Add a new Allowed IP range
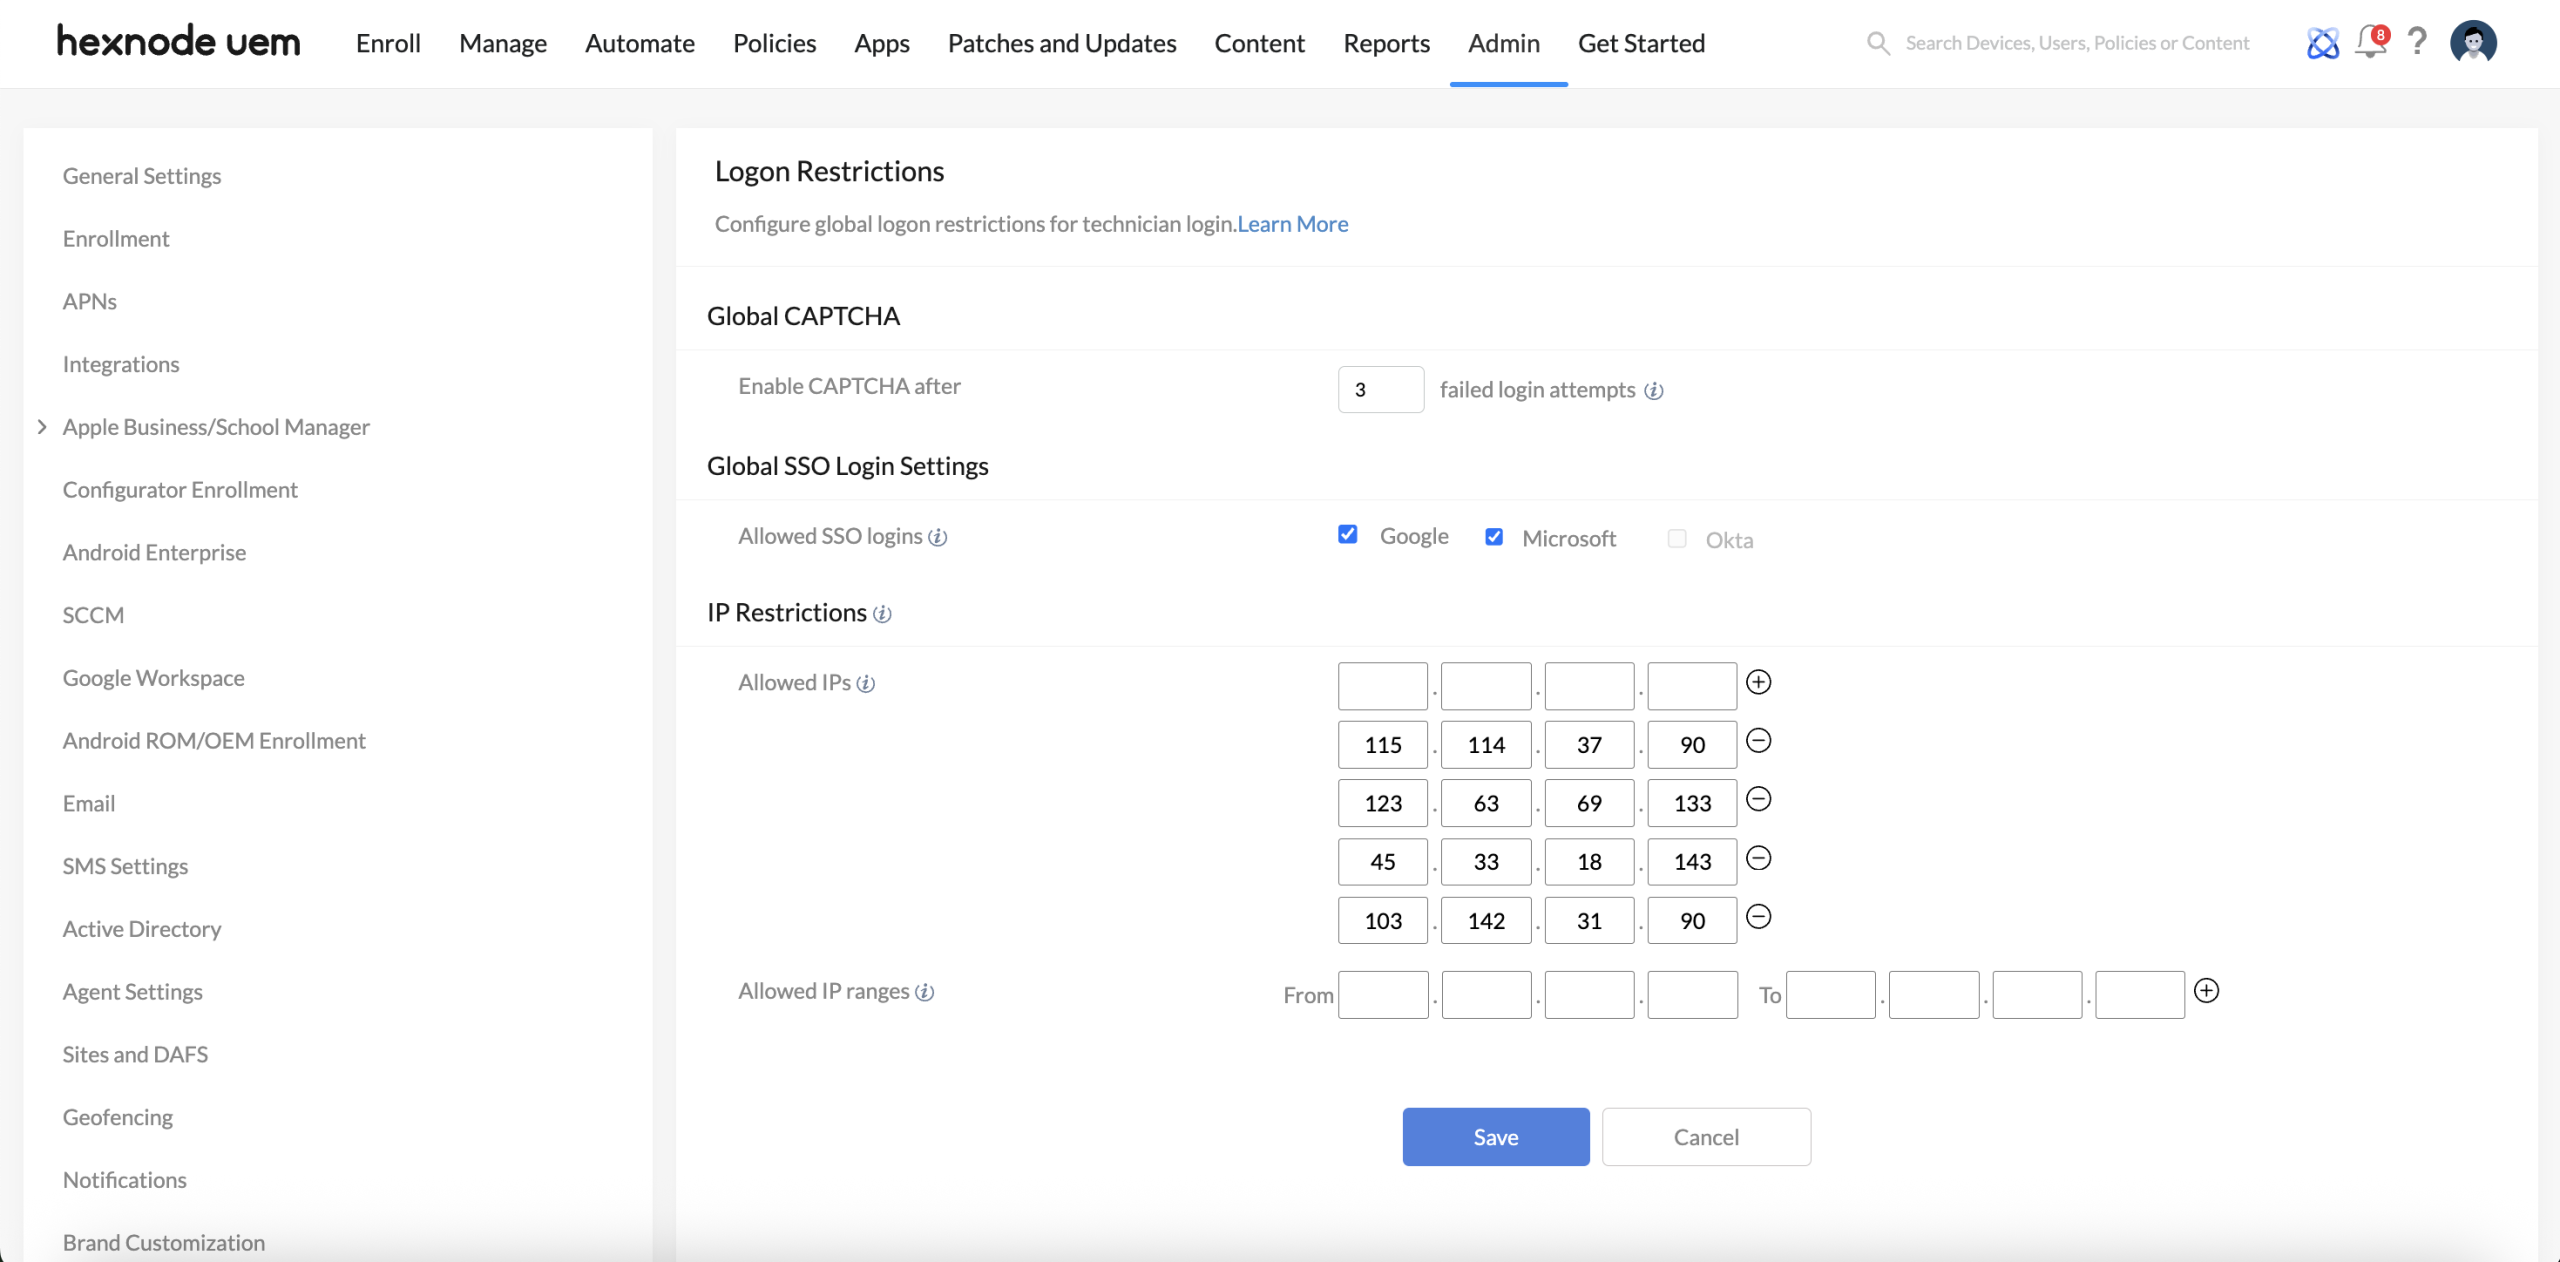The image size is (2560, 1262). tap(2208, 991)
